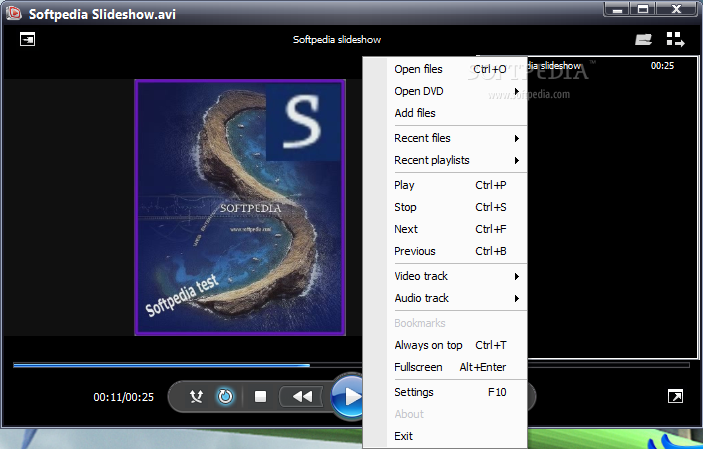Click Exit in the context menu
This screenshot has width=703, height=449.
click(456, 436)
